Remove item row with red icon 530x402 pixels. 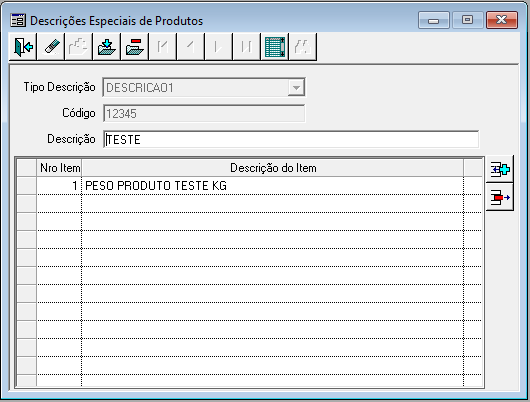[x=500, y=197]
